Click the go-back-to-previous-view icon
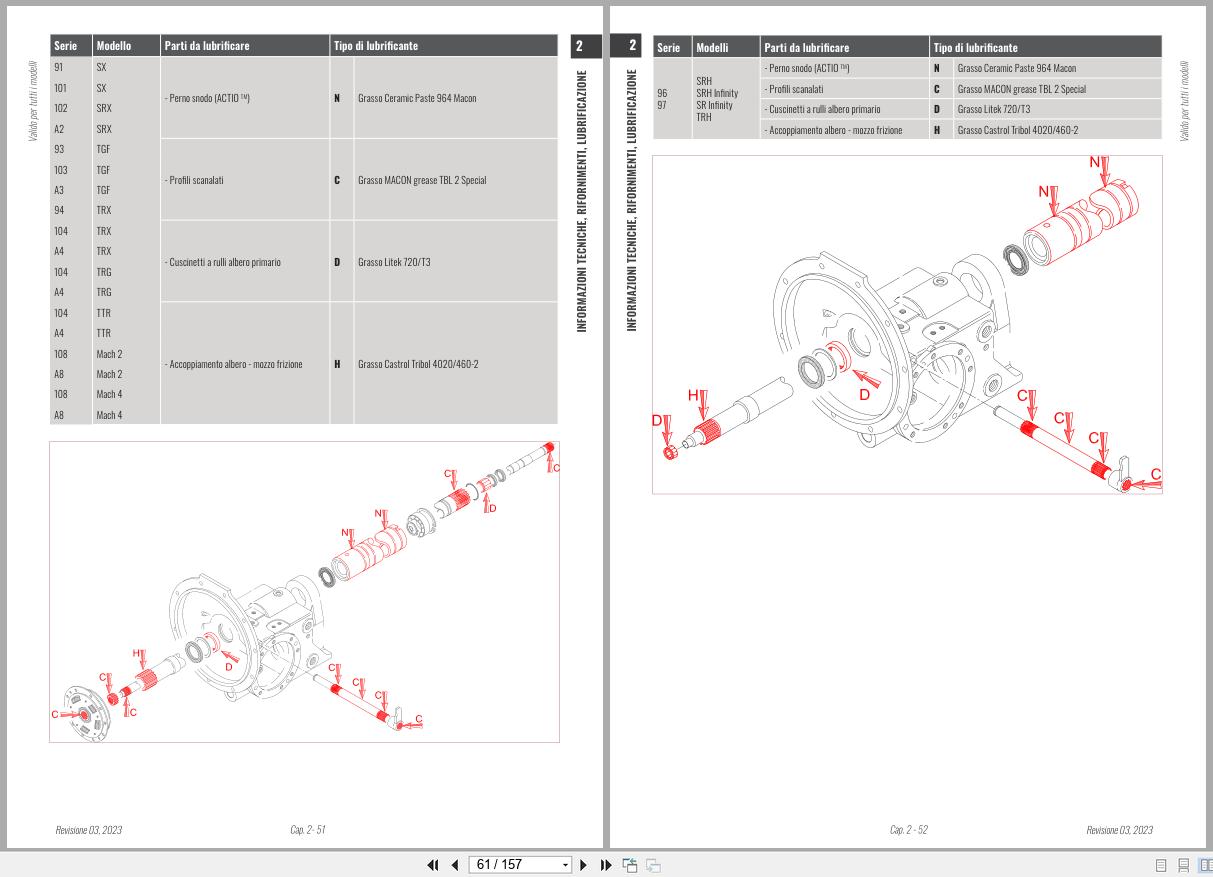This screenshot has width=1213, height=877. coord(630,865)
